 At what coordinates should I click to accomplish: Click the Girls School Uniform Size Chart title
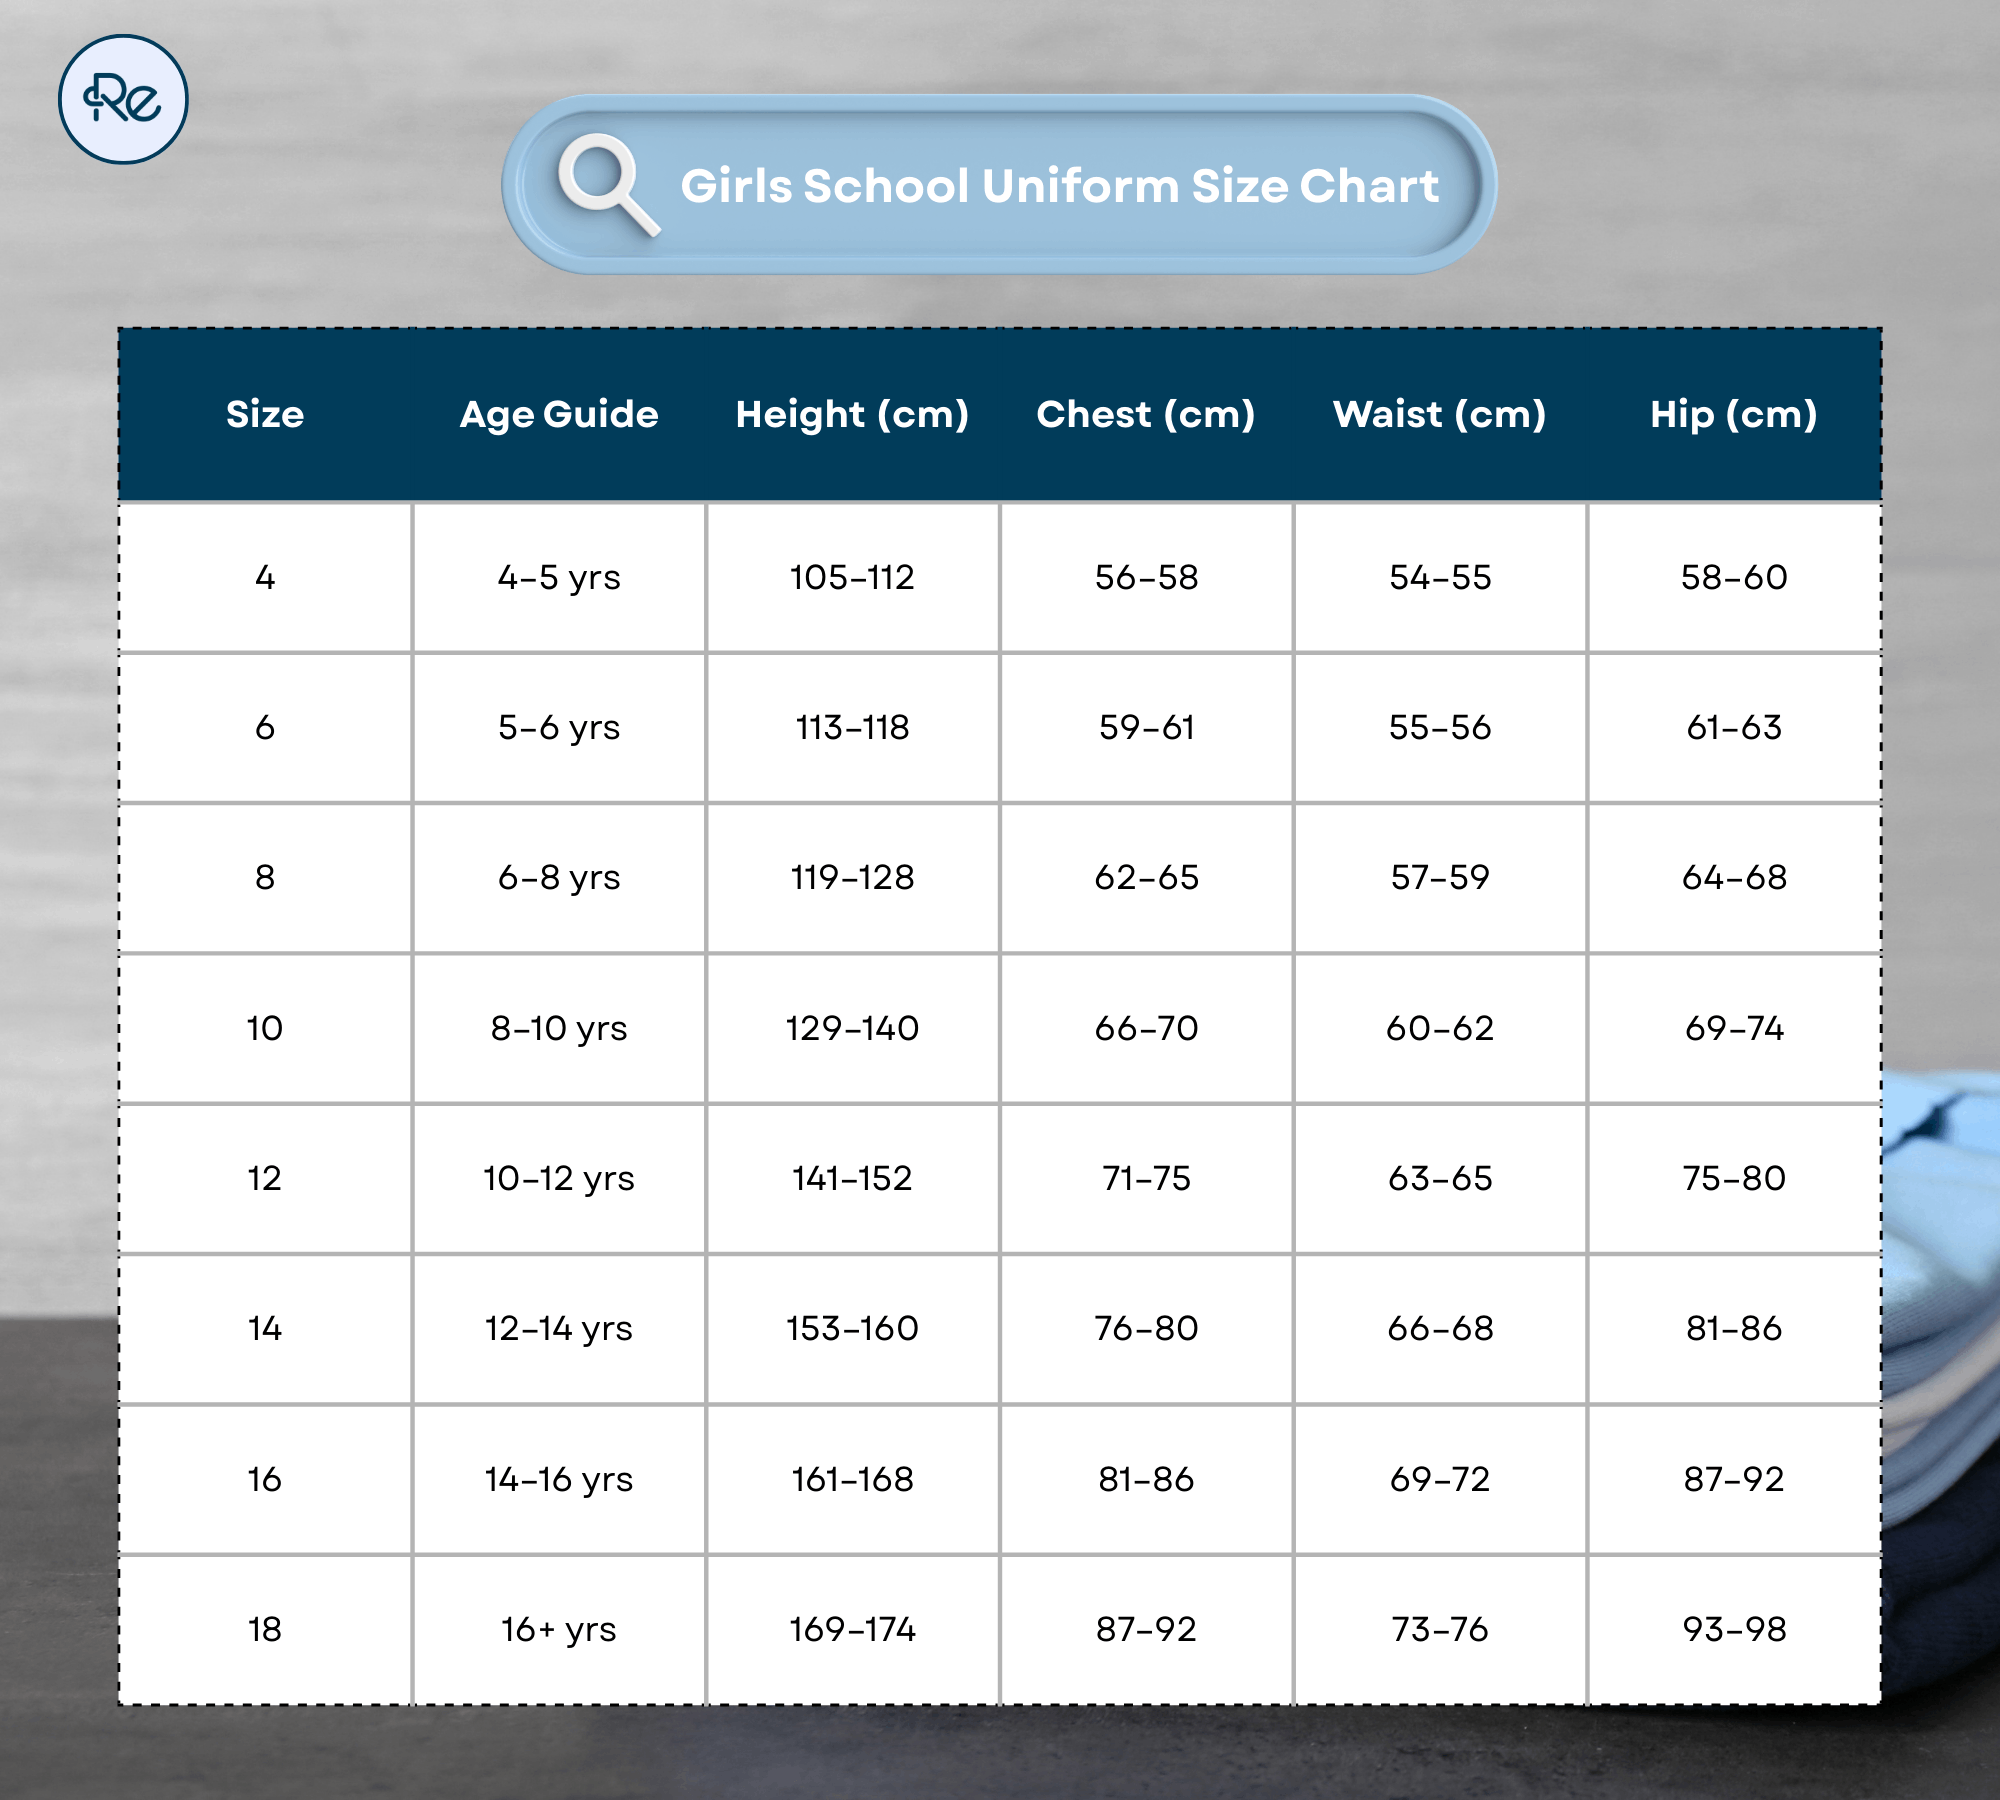pyautogui.click(x=1059, y=186)
